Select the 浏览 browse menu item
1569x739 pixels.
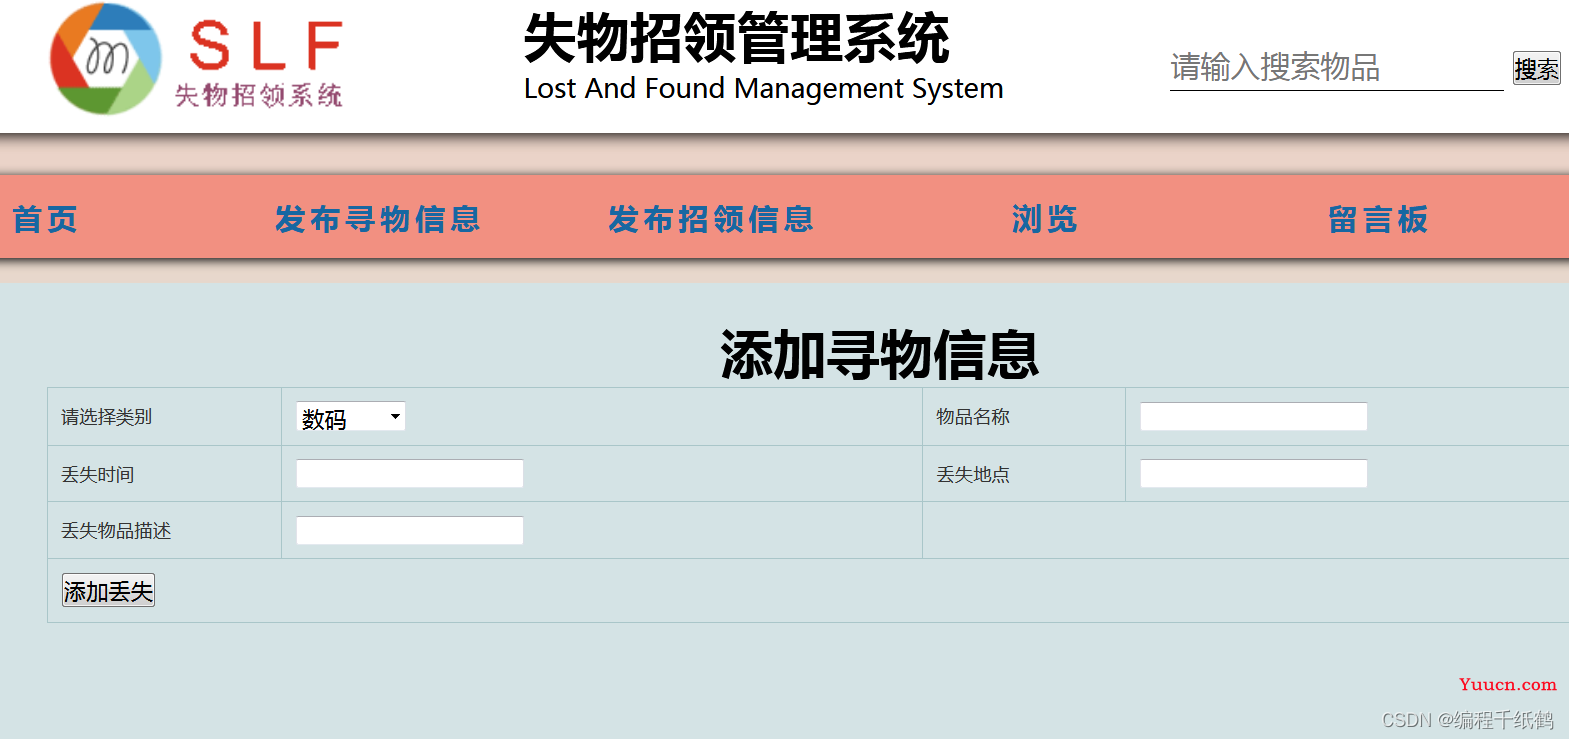pyautogui.click(x=1044, y=219)
